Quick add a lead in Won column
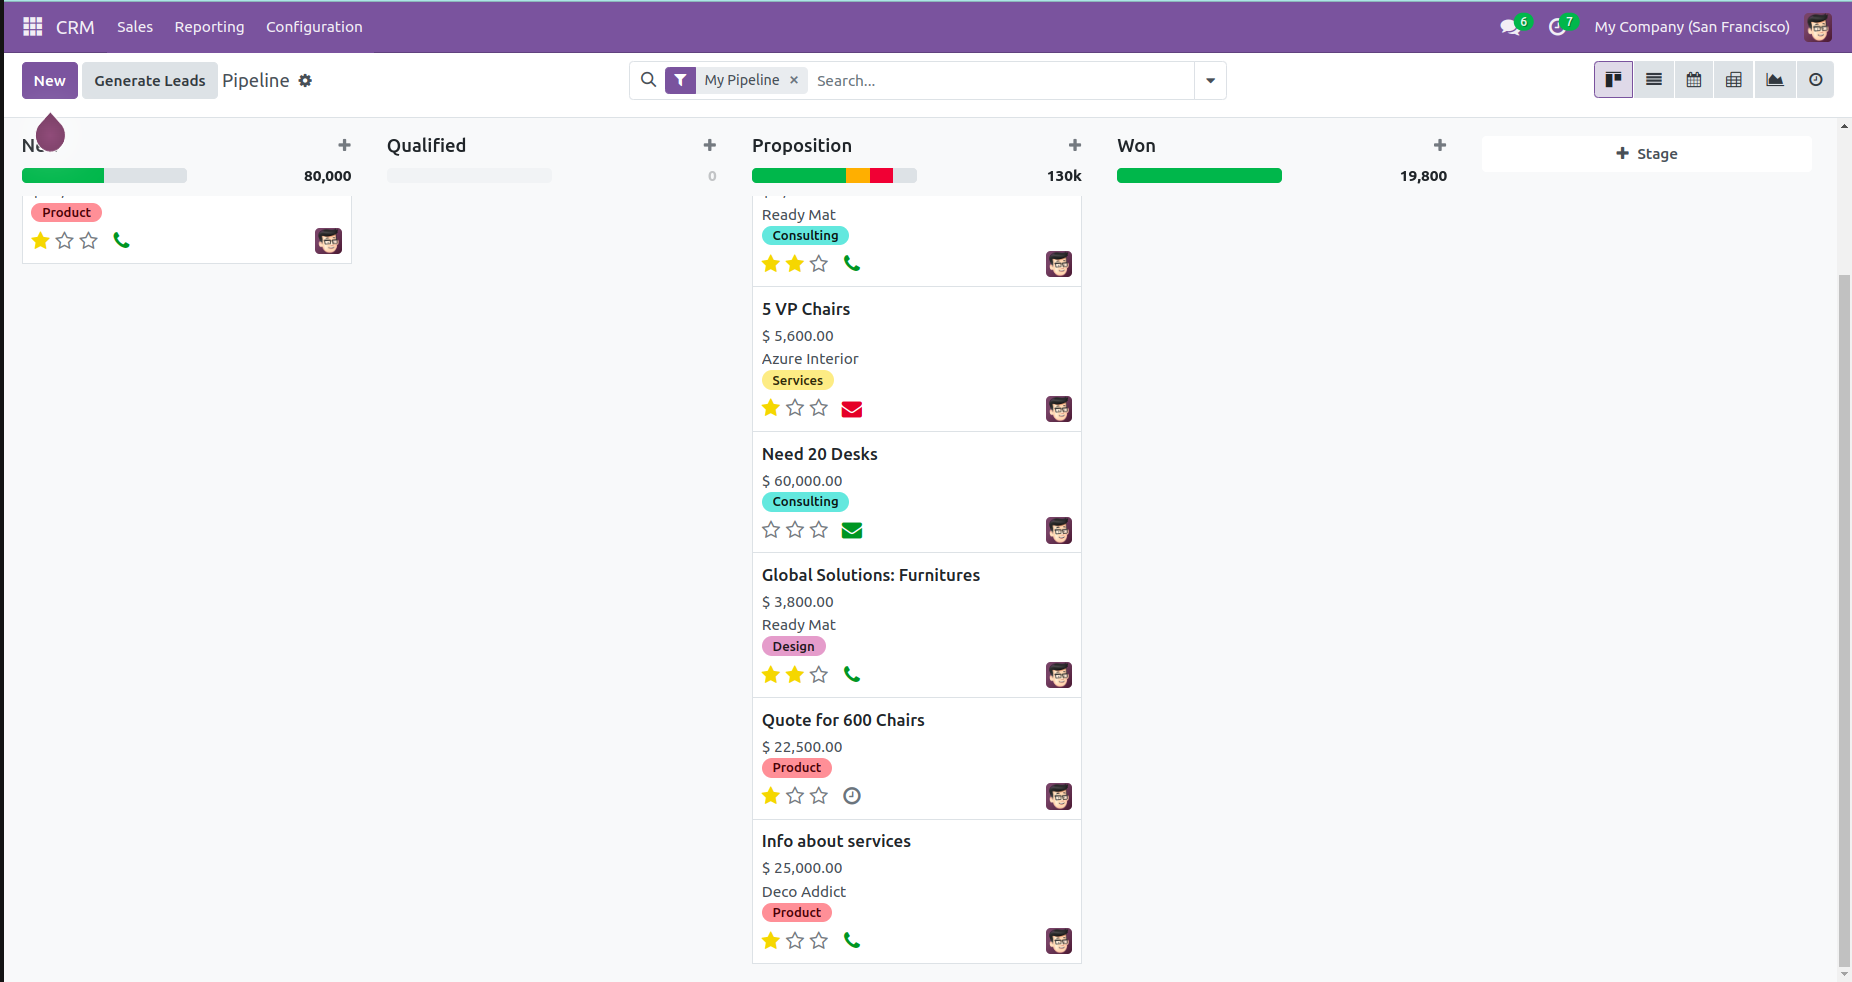Screen dimensions: 1852x982 pyautogui.click(x=1440, y=145)
